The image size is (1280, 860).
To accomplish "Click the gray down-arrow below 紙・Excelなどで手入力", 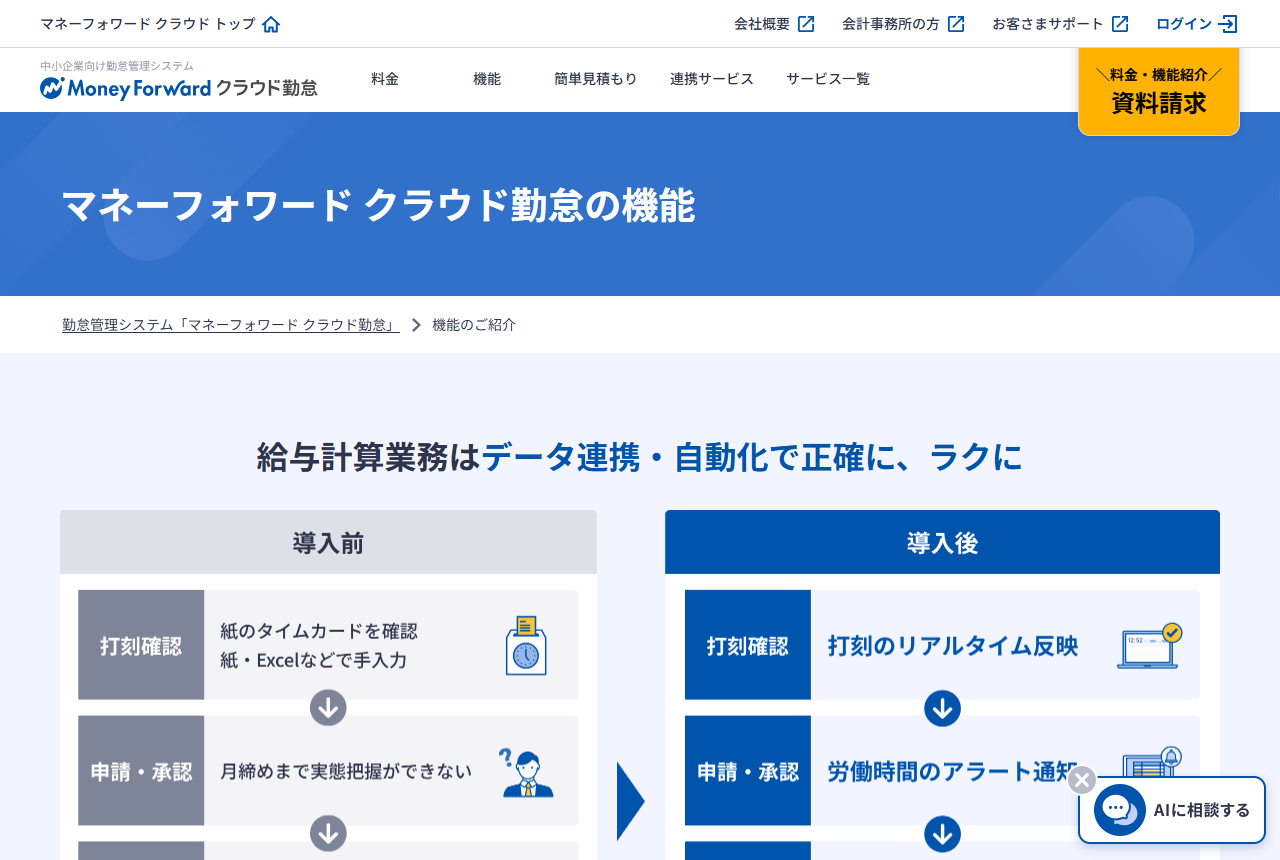I will coord(328,708).
